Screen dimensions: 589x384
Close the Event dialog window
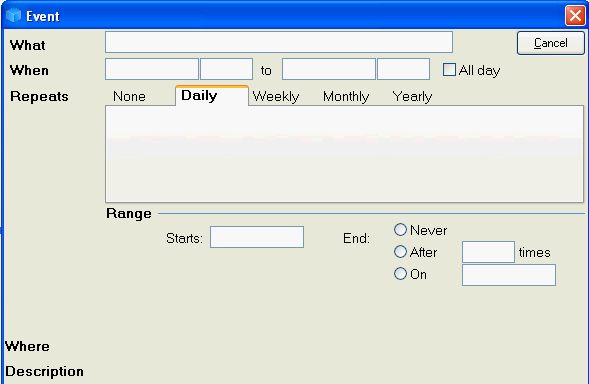(575, 16)
